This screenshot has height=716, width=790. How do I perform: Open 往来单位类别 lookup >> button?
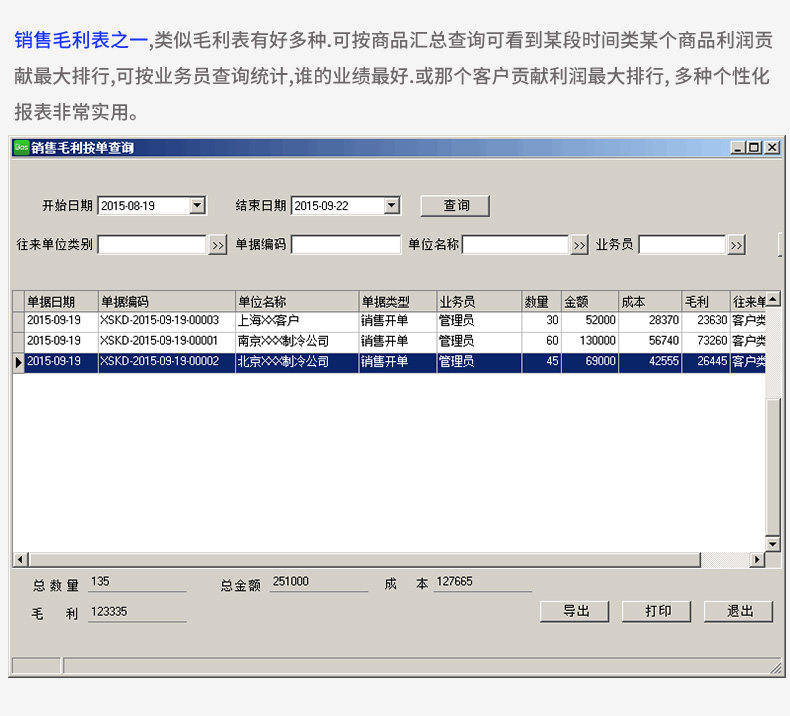(x=218, y=245)
